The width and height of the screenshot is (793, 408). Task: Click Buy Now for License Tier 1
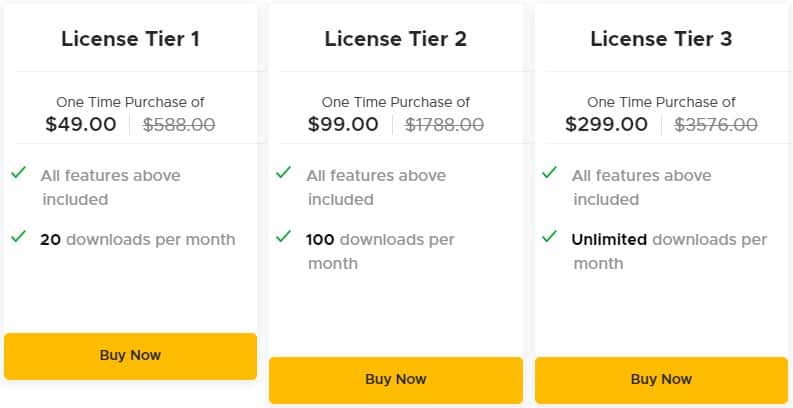[130, 356]
